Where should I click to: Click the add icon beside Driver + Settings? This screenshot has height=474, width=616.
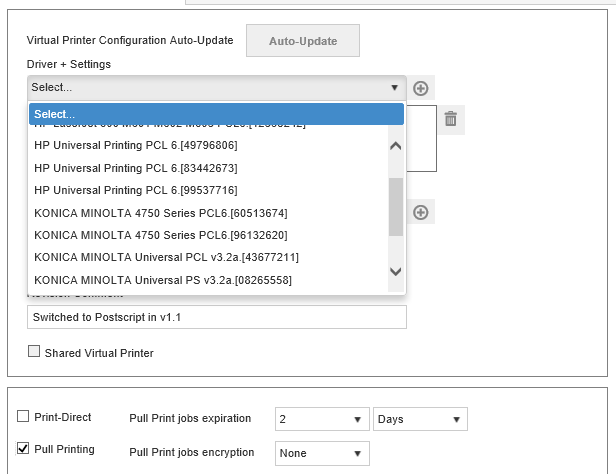[x=421, y=88]
